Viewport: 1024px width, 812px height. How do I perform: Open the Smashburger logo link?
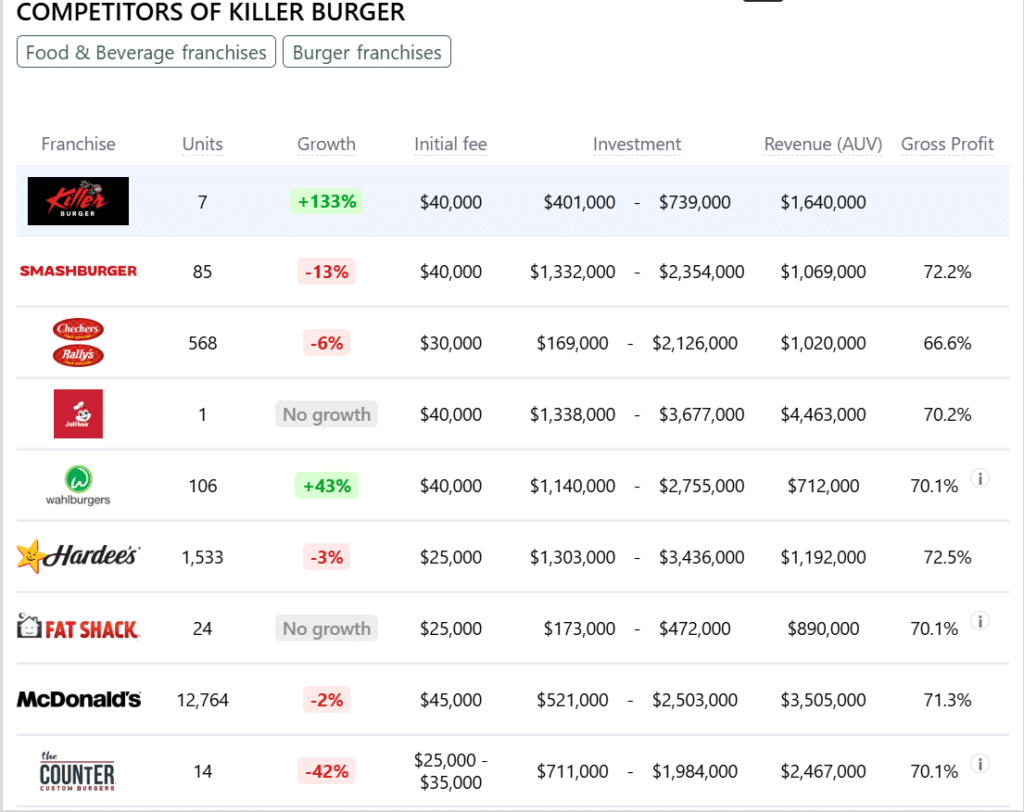78,271
